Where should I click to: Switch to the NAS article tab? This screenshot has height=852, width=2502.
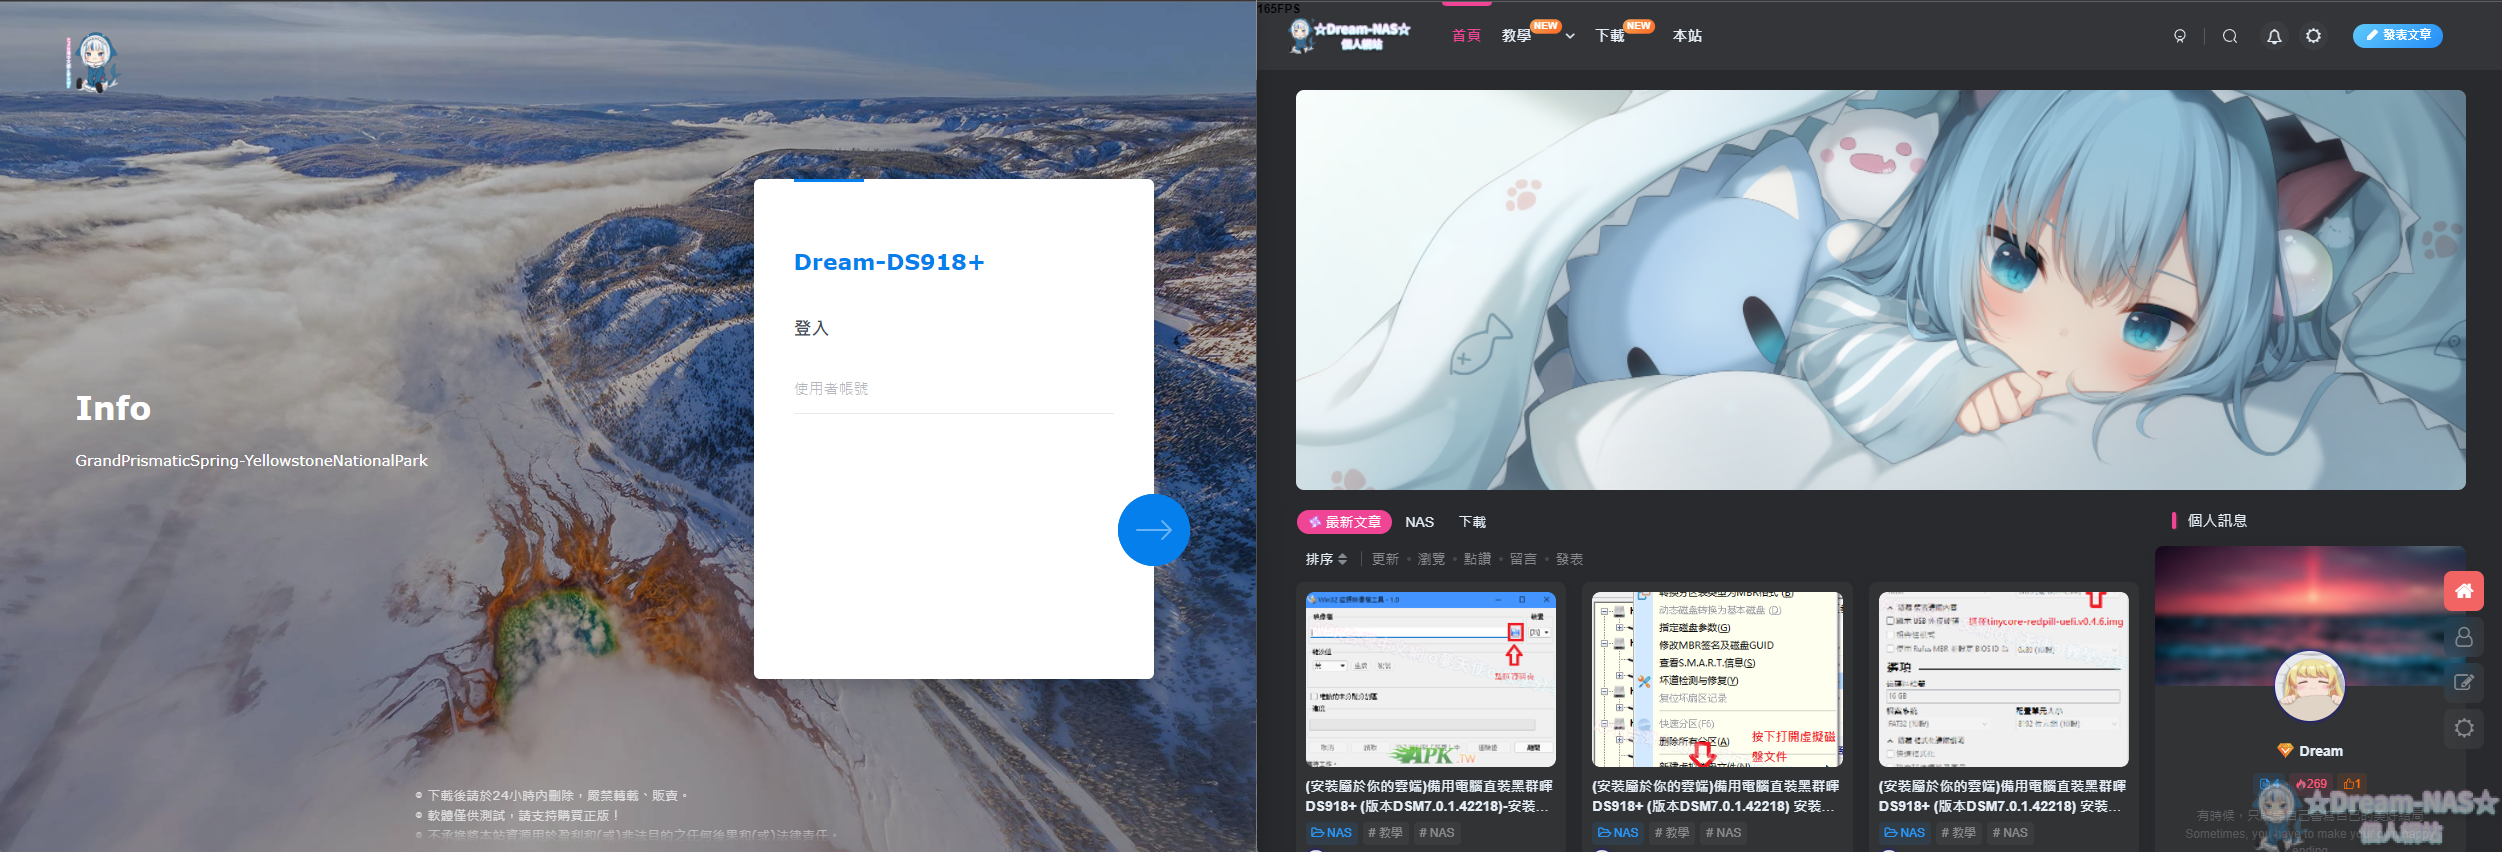pyautogui.click(x=1419, y=522)
